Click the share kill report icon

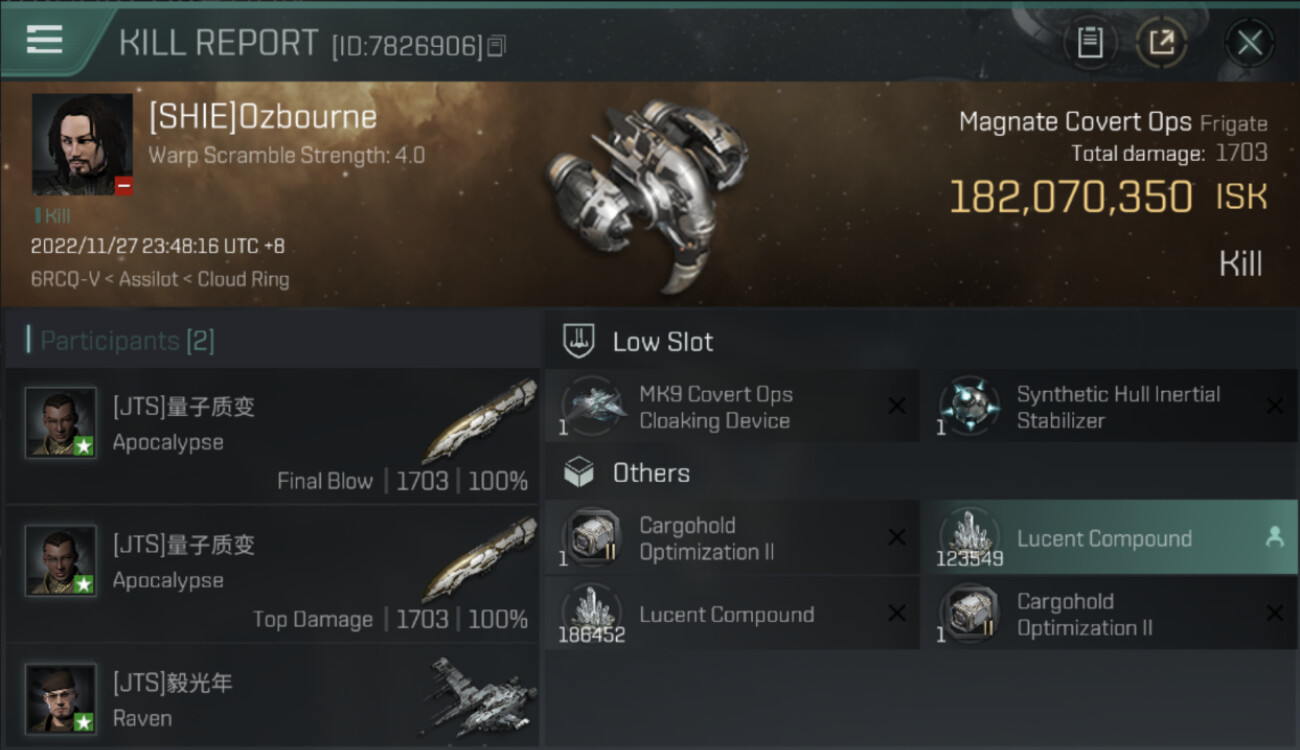coord(1162,43)
